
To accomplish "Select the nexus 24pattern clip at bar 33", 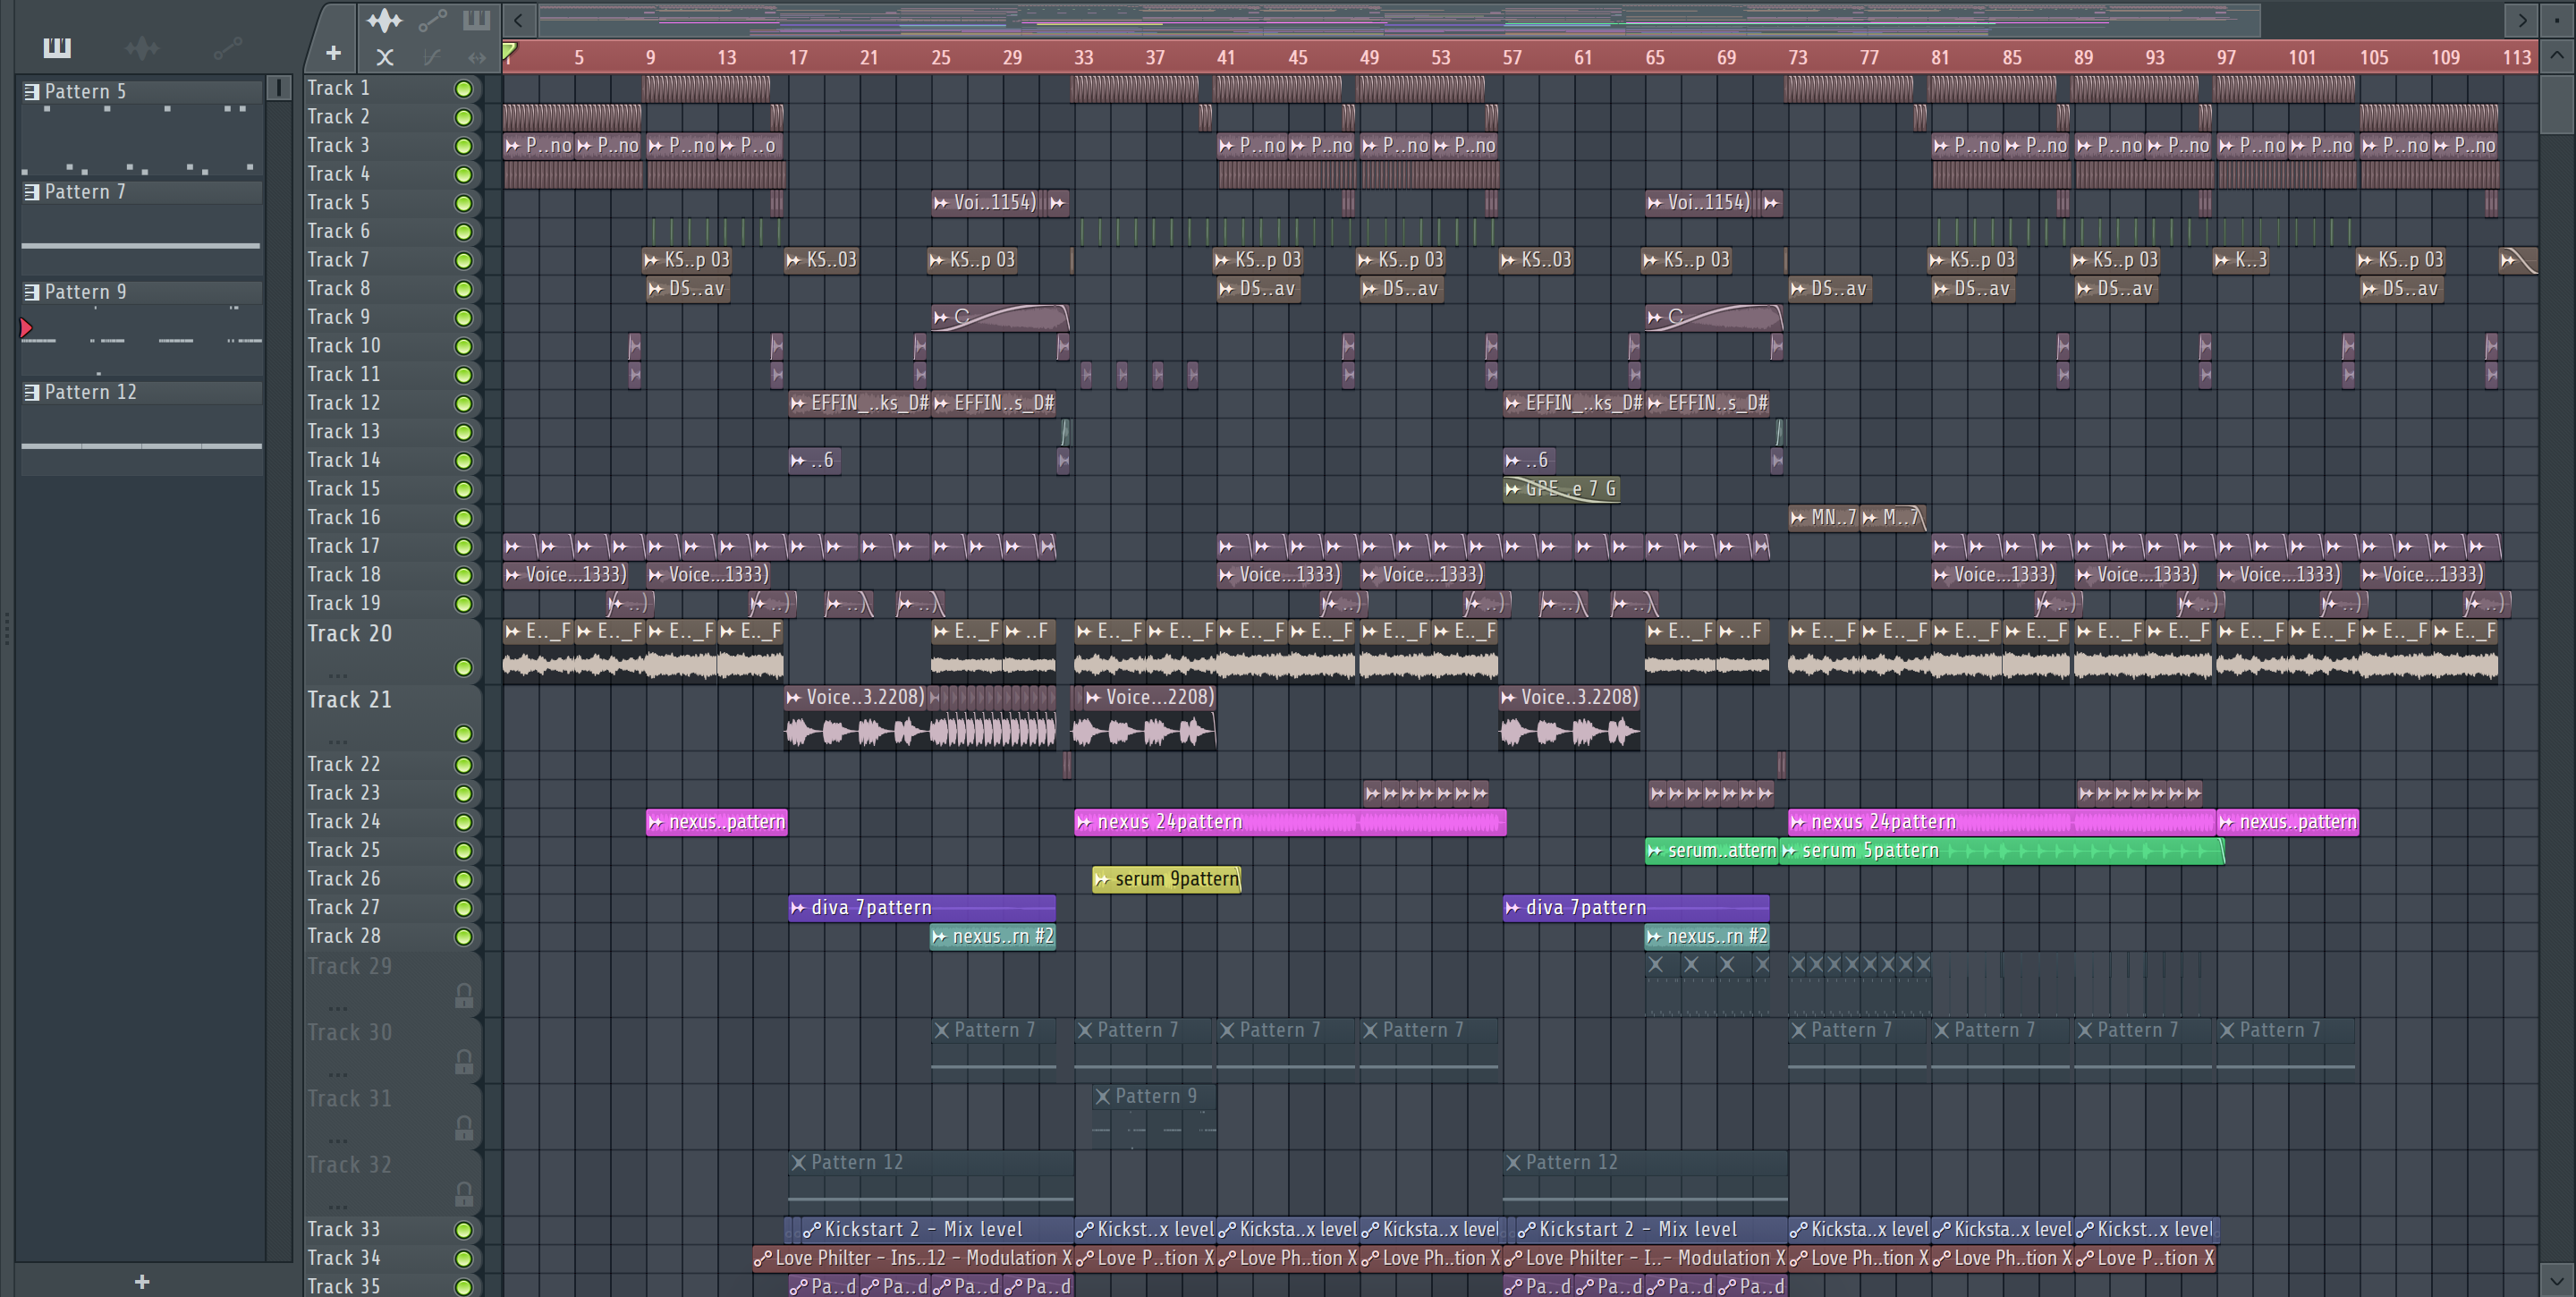I will point(1290,822).
